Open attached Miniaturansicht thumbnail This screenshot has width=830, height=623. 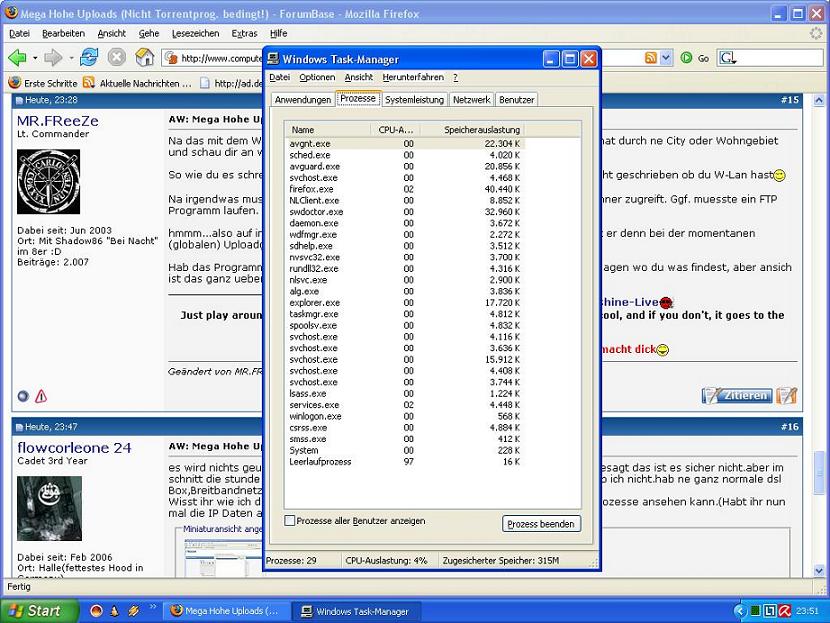[x=222, y=558]
